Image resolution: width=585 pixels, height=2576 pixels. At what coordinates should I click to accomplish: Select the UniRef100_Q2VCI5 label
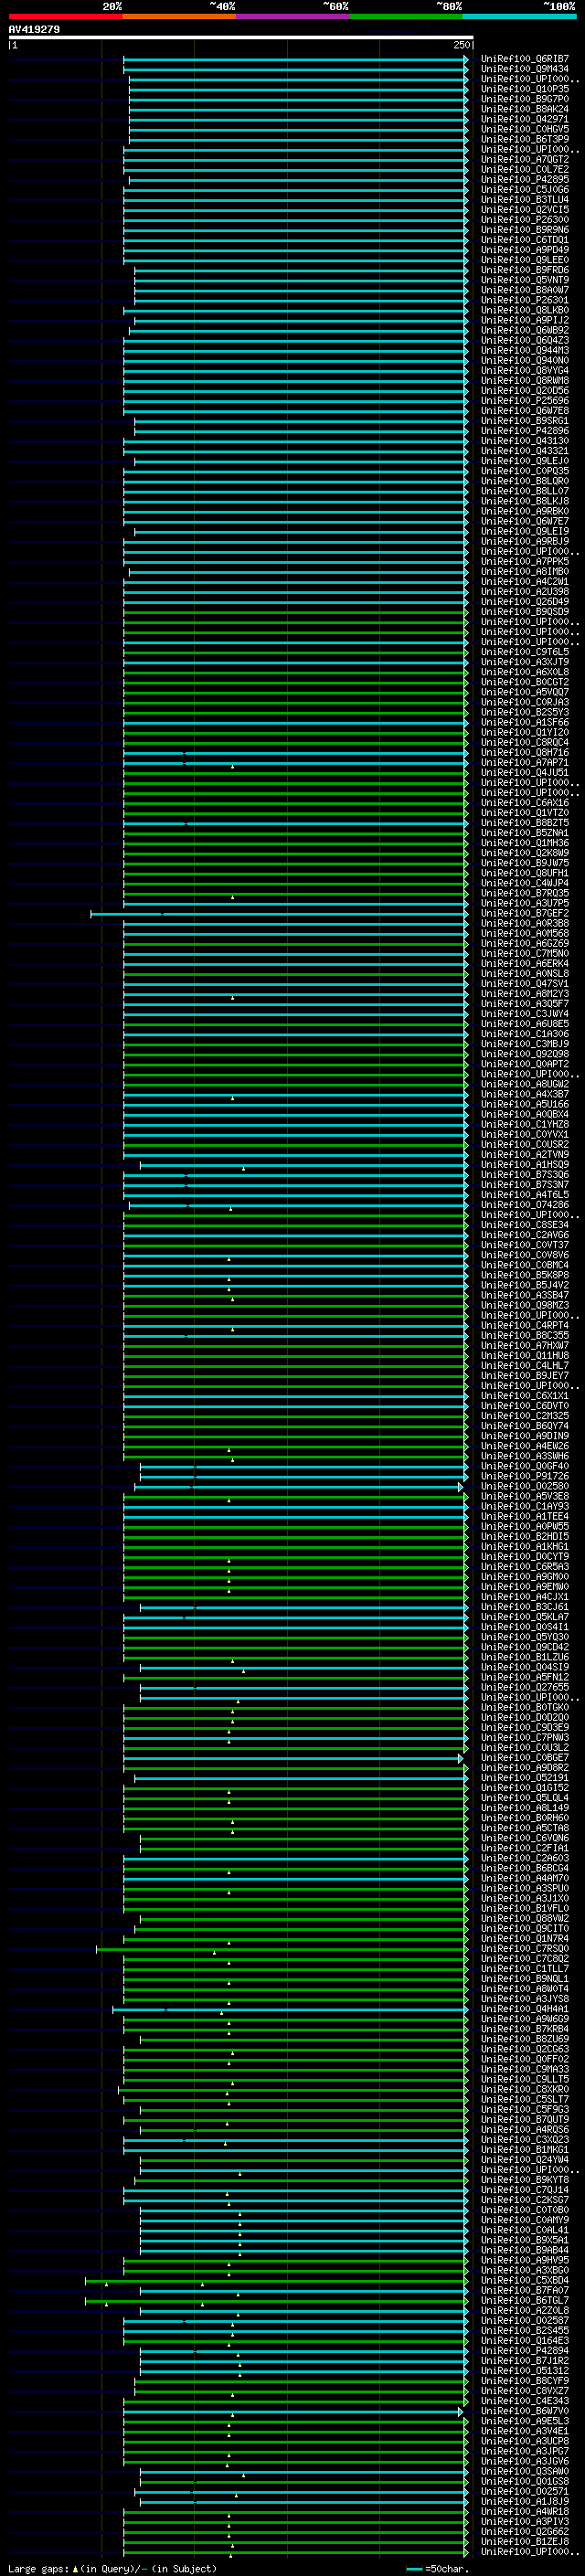tap(524, 210)
